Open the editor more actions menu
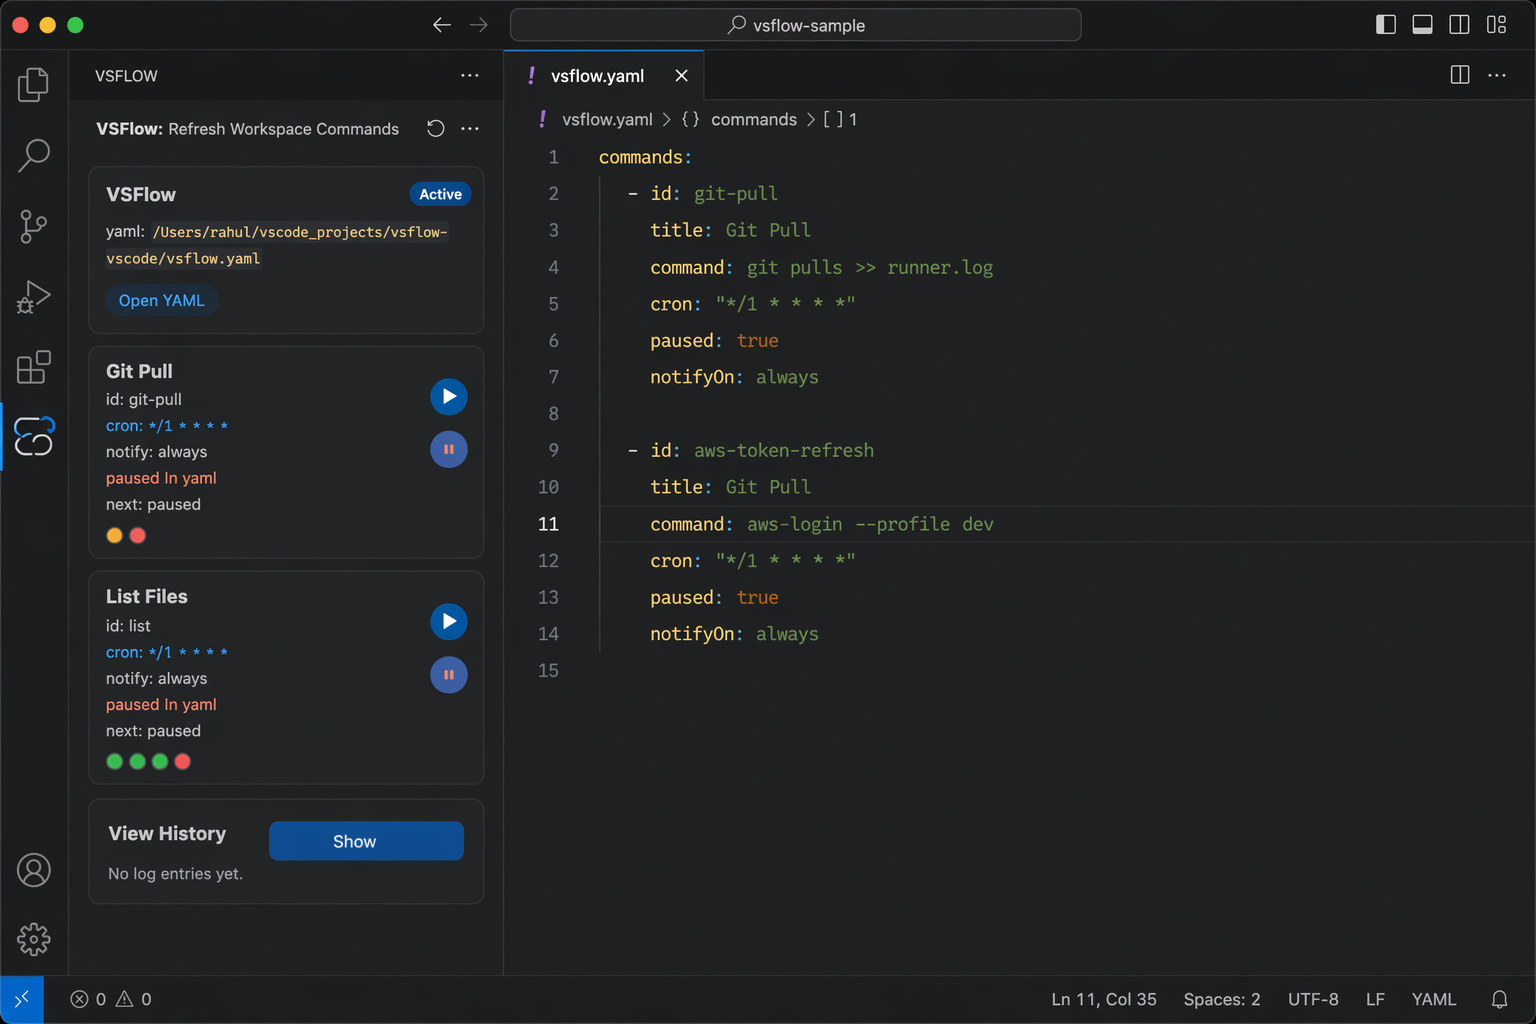Image resolution: width=1536 pixels, height=1024 pixels. tap(1497, 75)
